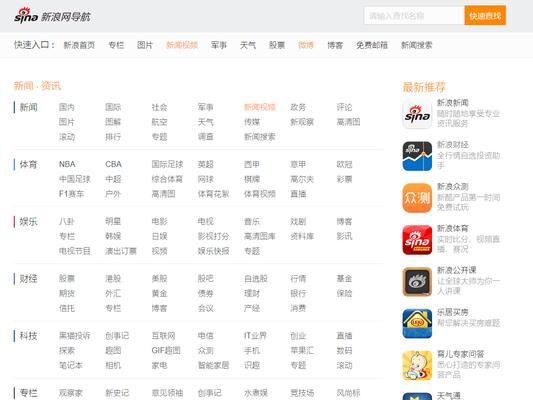Open 外汇 link under 财经
The height and width of the screenshot is (400, 533).
113,293
